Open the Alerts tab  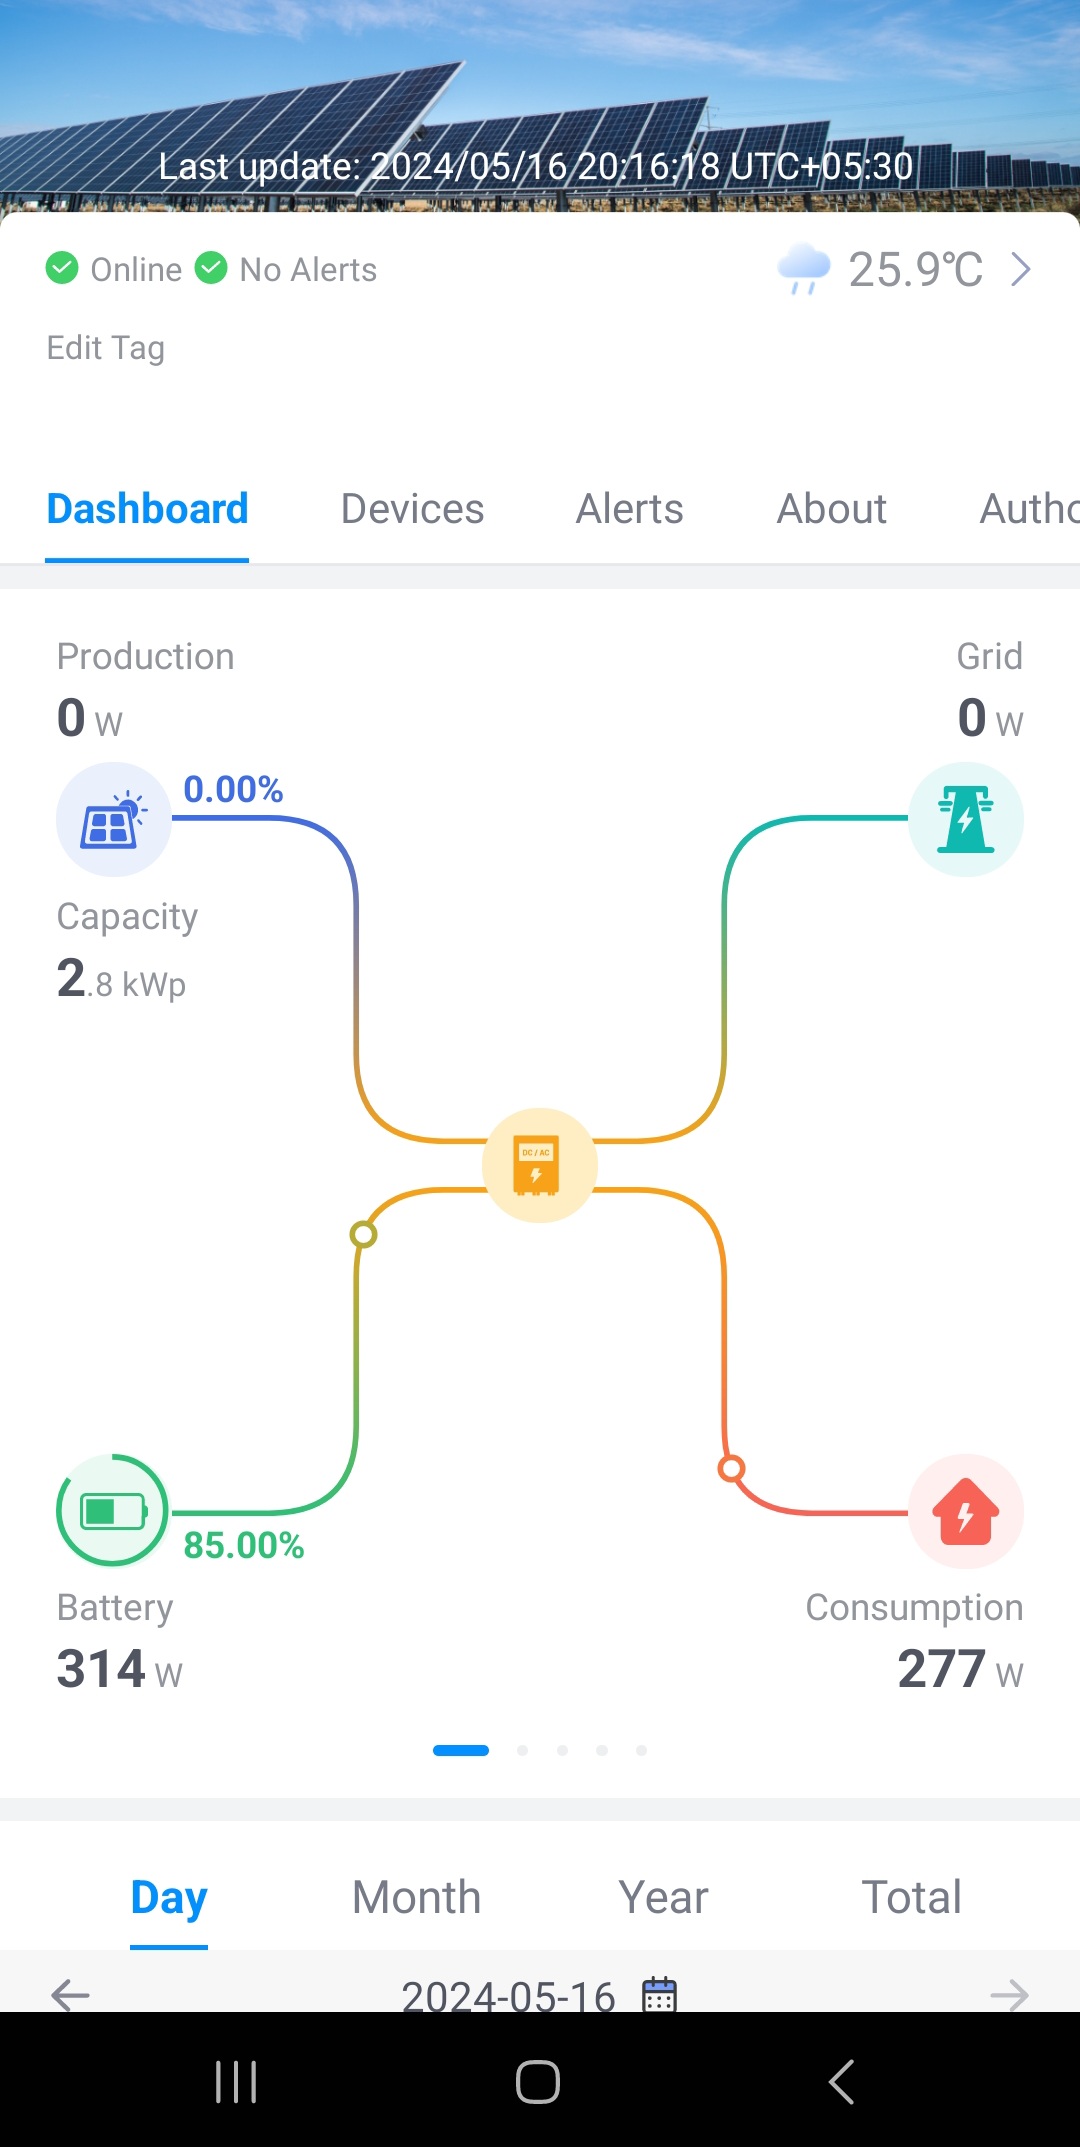(x=629, y=509)
